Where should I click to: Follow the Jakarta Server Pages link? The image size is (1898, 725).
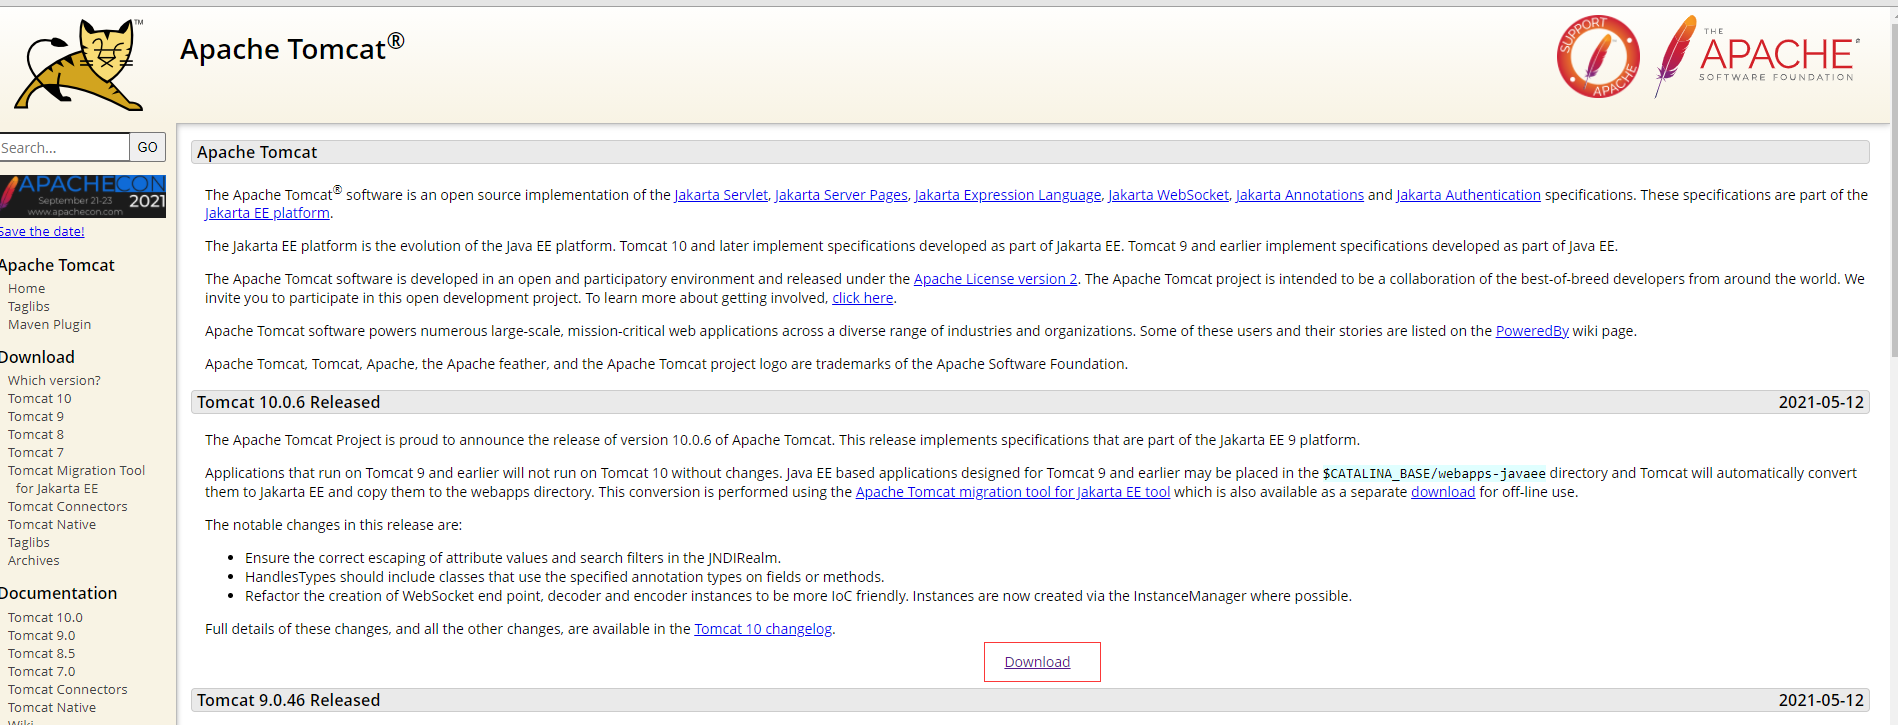point(841,195)
